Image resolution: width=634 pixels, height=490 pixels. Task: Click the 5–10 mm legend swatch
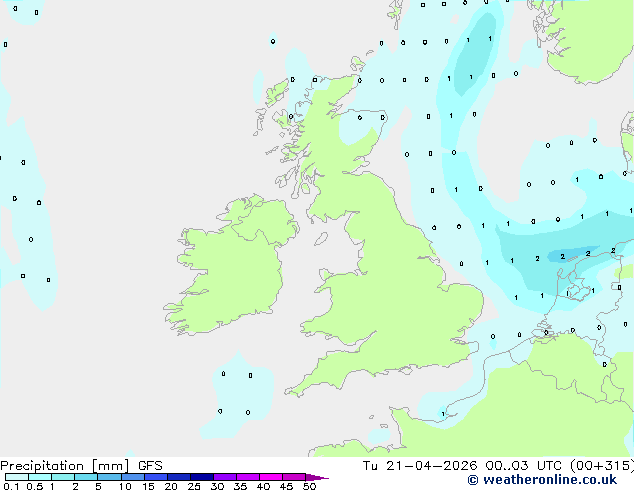109,477
